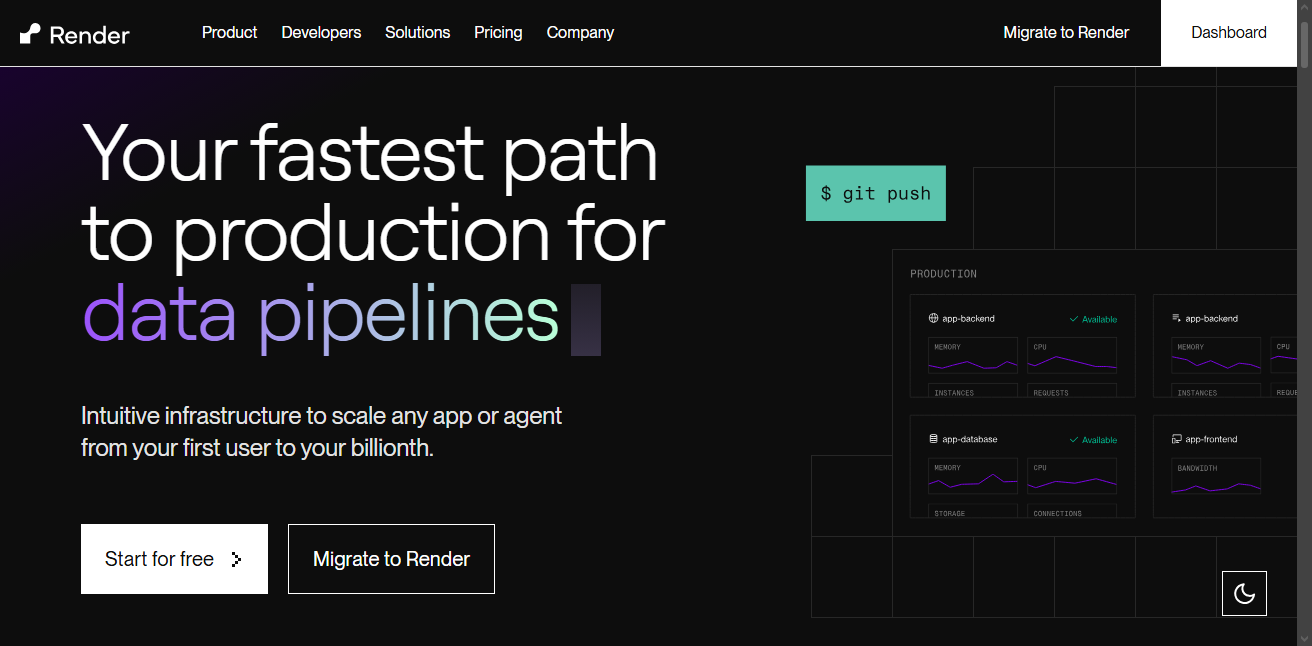Screen dimensions: 1312x646
Task: Click the PRODUCTION panel label
Action: click(943, 274)
